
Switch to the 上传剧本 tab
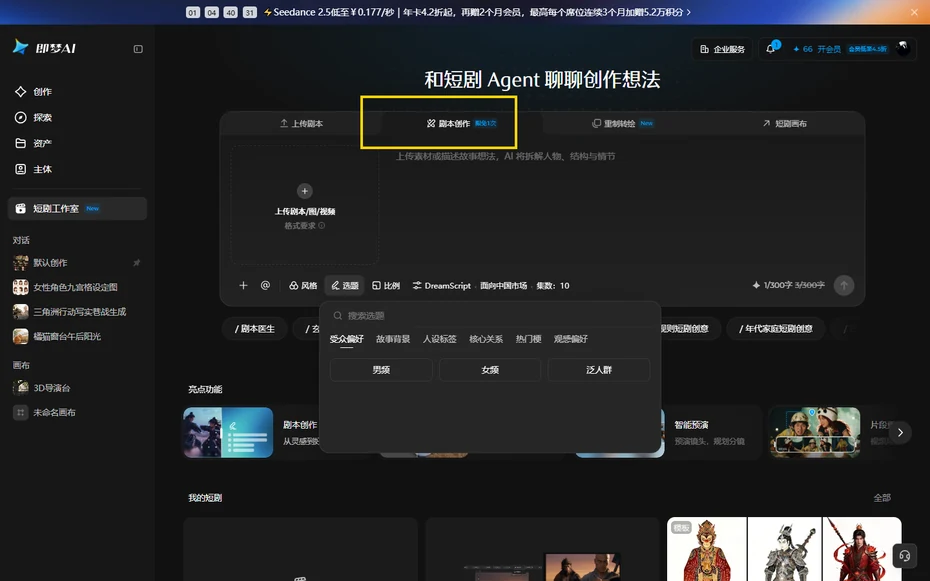click(301, 123)
